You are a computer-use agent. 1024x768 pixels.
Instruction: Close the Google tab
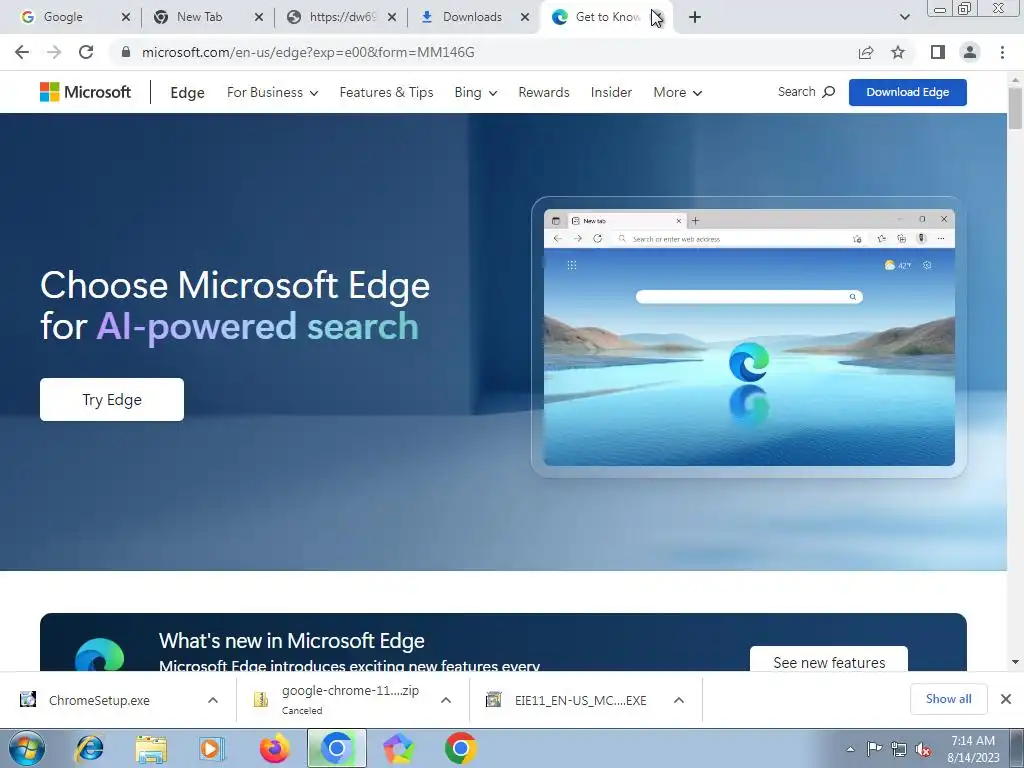click(x=126, y=17)
